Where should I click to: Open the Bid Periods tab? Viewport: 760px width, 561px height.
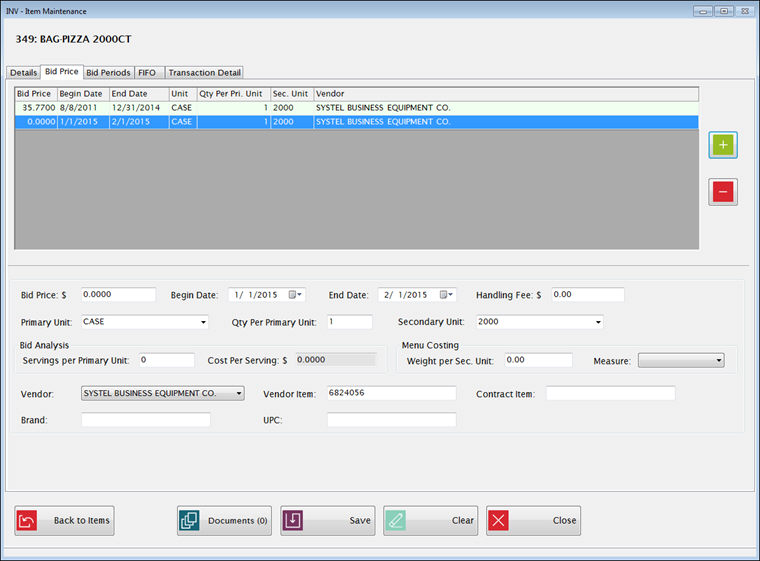(108, 73)
